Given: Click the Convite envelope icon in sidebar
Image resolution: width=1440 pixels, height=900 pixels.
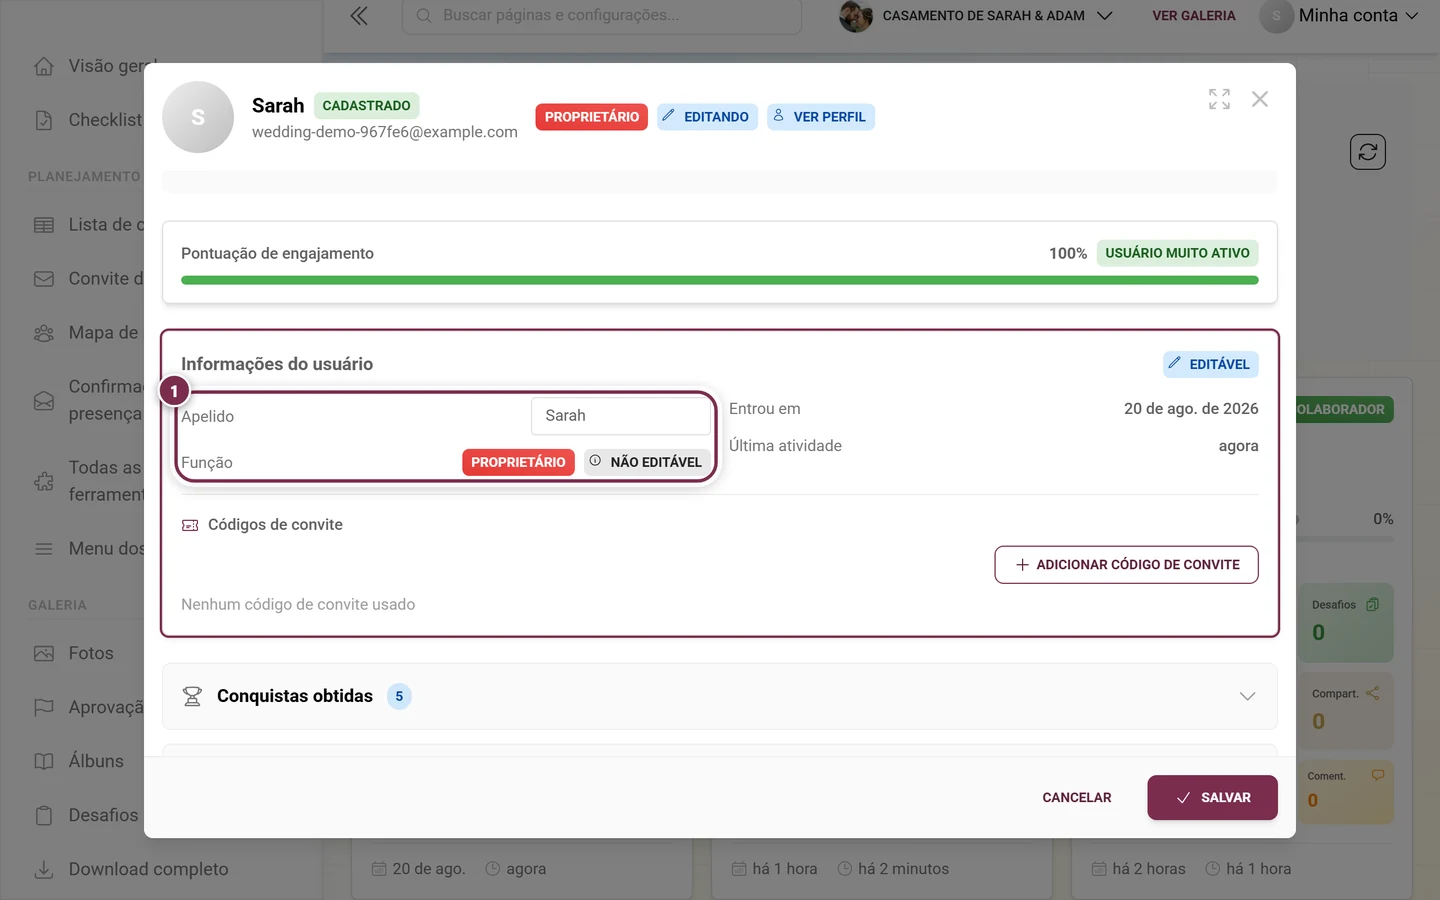Looking at the screenshot, I should point(44,279).
